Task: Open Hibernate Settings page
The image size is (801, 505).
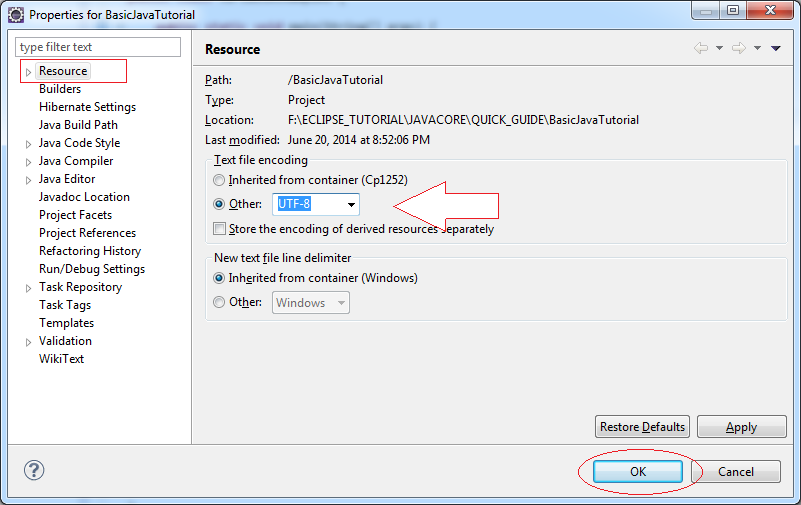Action: (87, 107)
